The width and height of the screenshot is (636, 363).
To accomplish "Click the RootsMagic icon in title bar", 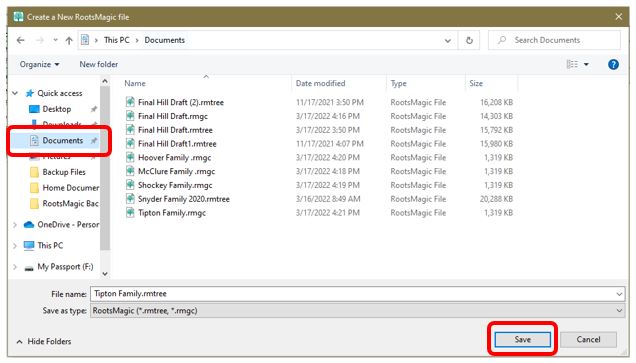I will click(x=18, y=17).
